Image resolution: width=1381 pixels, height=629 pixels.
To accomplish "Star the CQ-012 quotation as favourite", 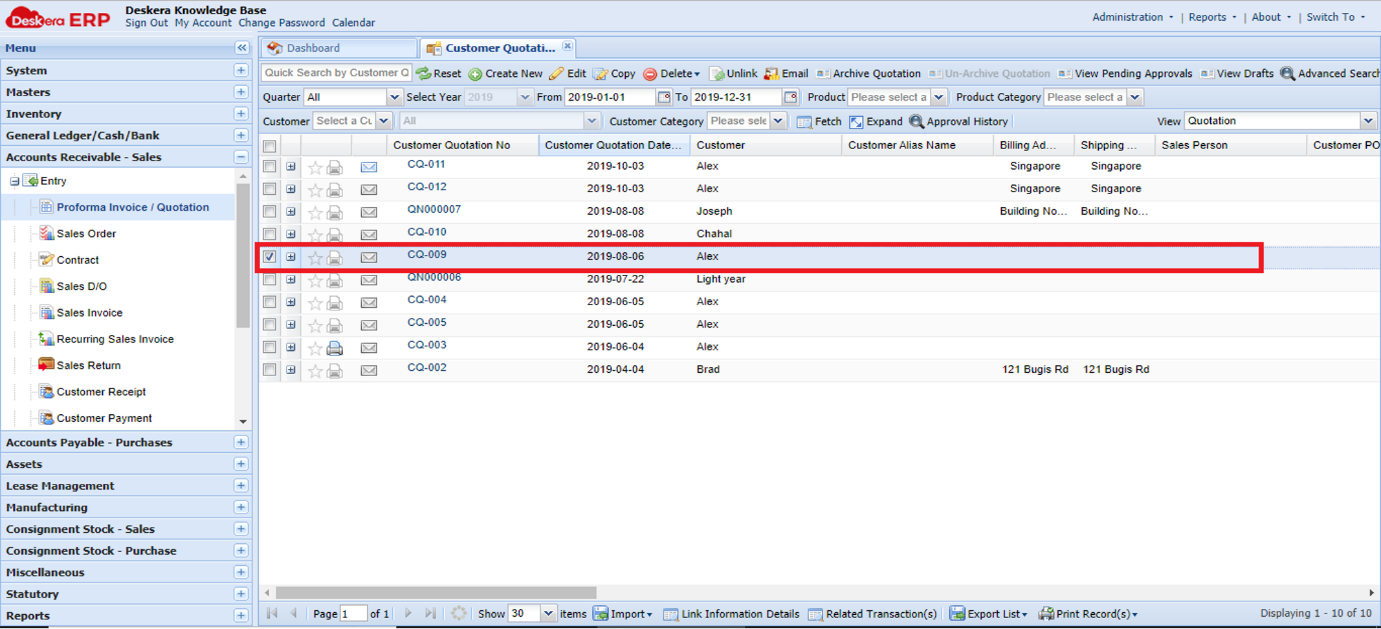I will click(315, 190).
